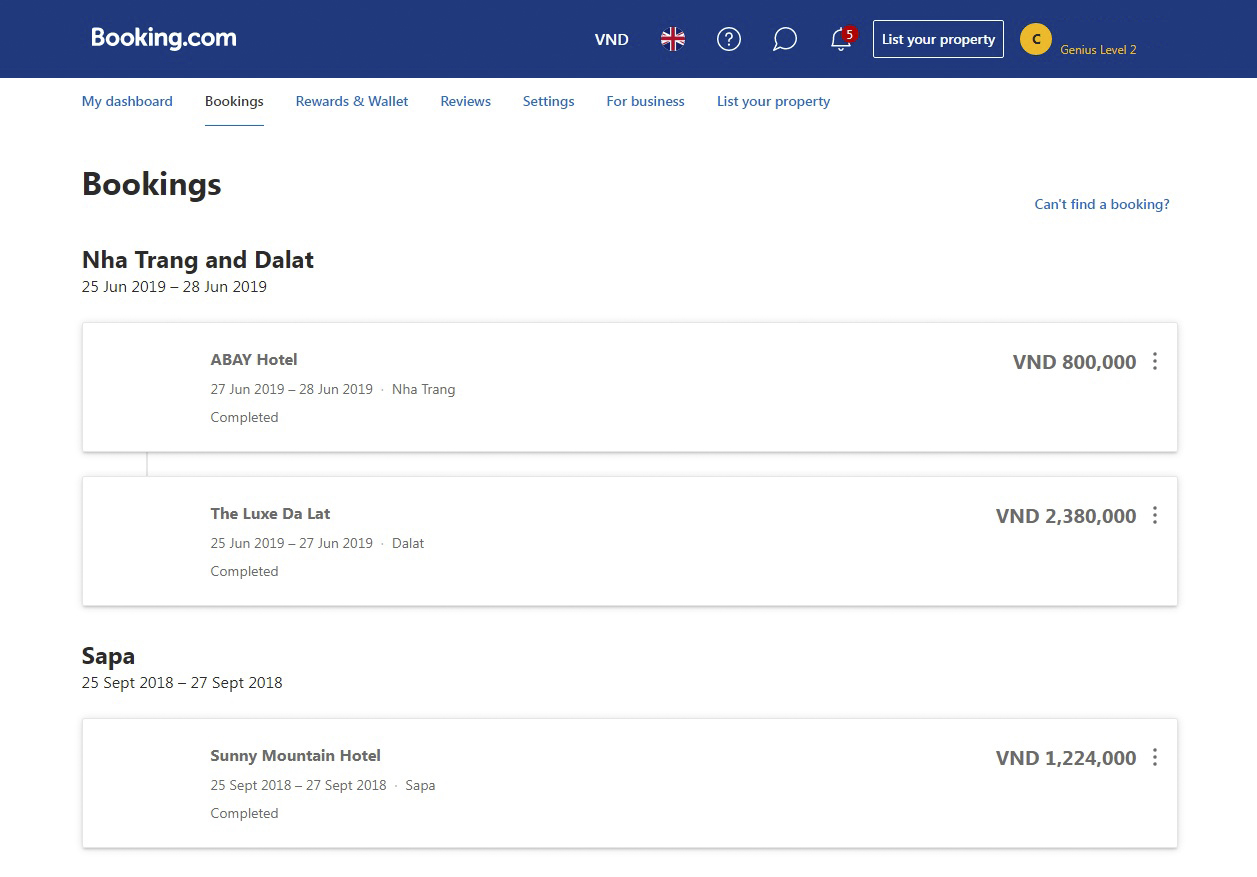The image size is (1257, 877).
Task: Open For business tab
Action: click(645, 101)
